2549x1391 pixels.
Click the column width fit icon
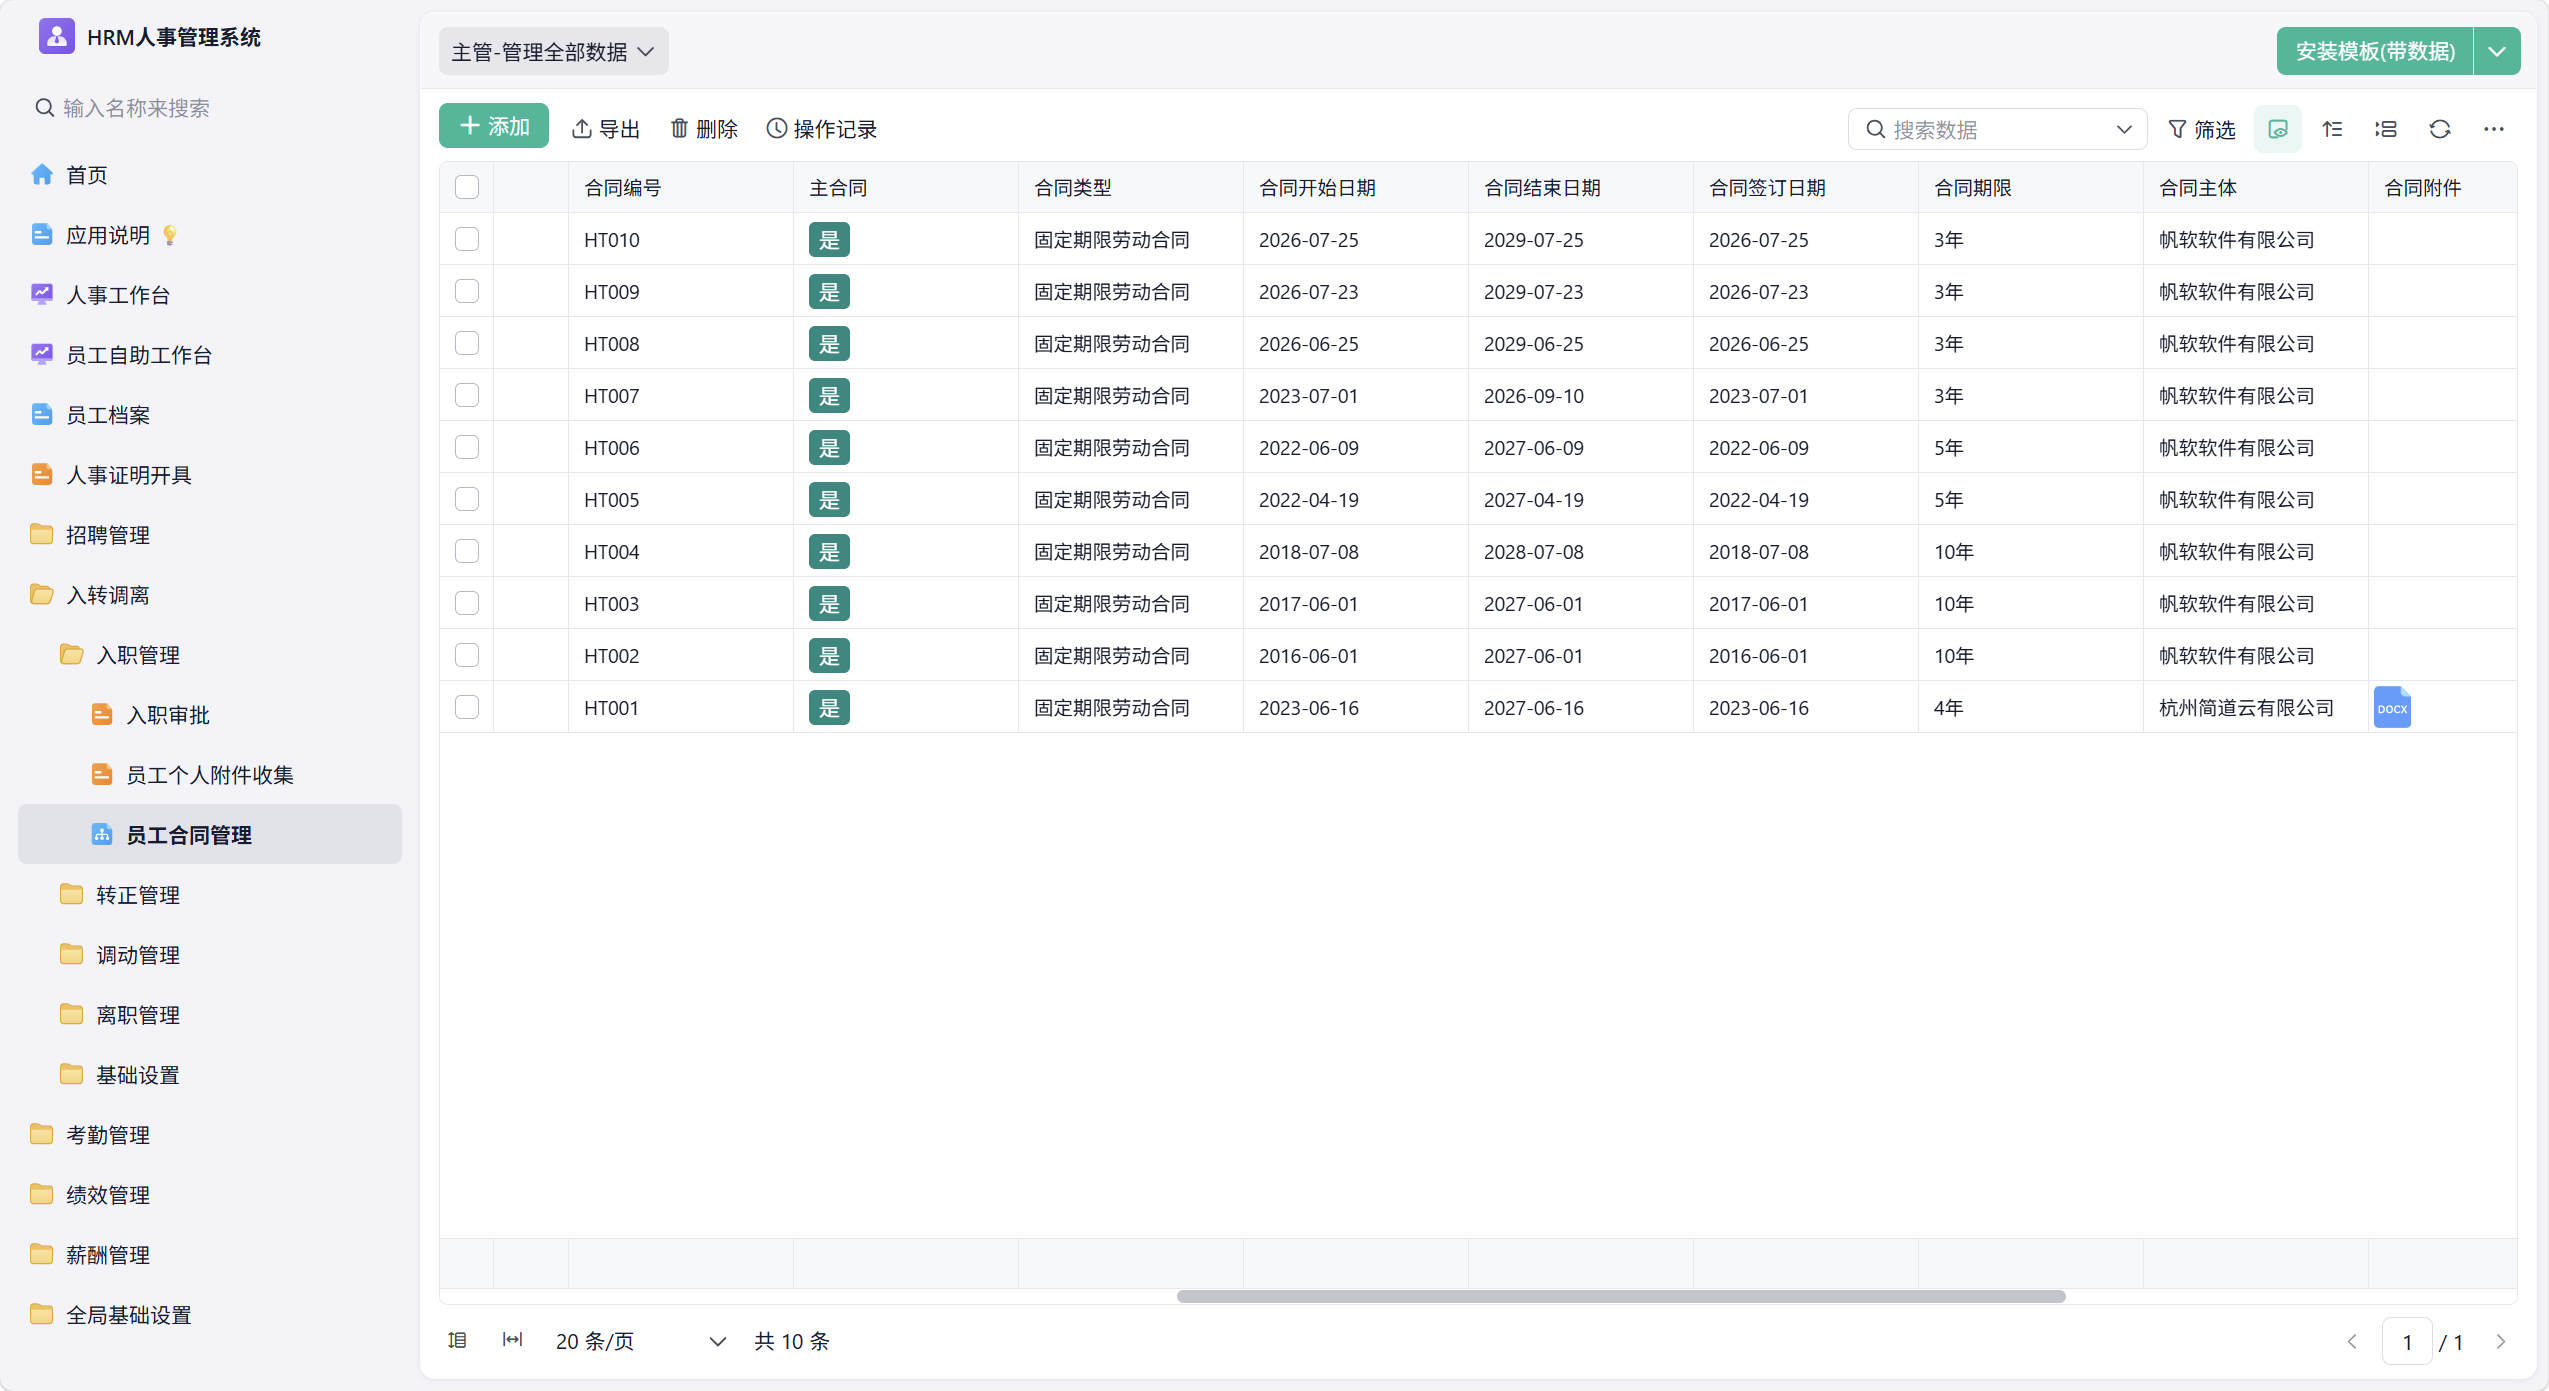click(x=512, y=1340)
